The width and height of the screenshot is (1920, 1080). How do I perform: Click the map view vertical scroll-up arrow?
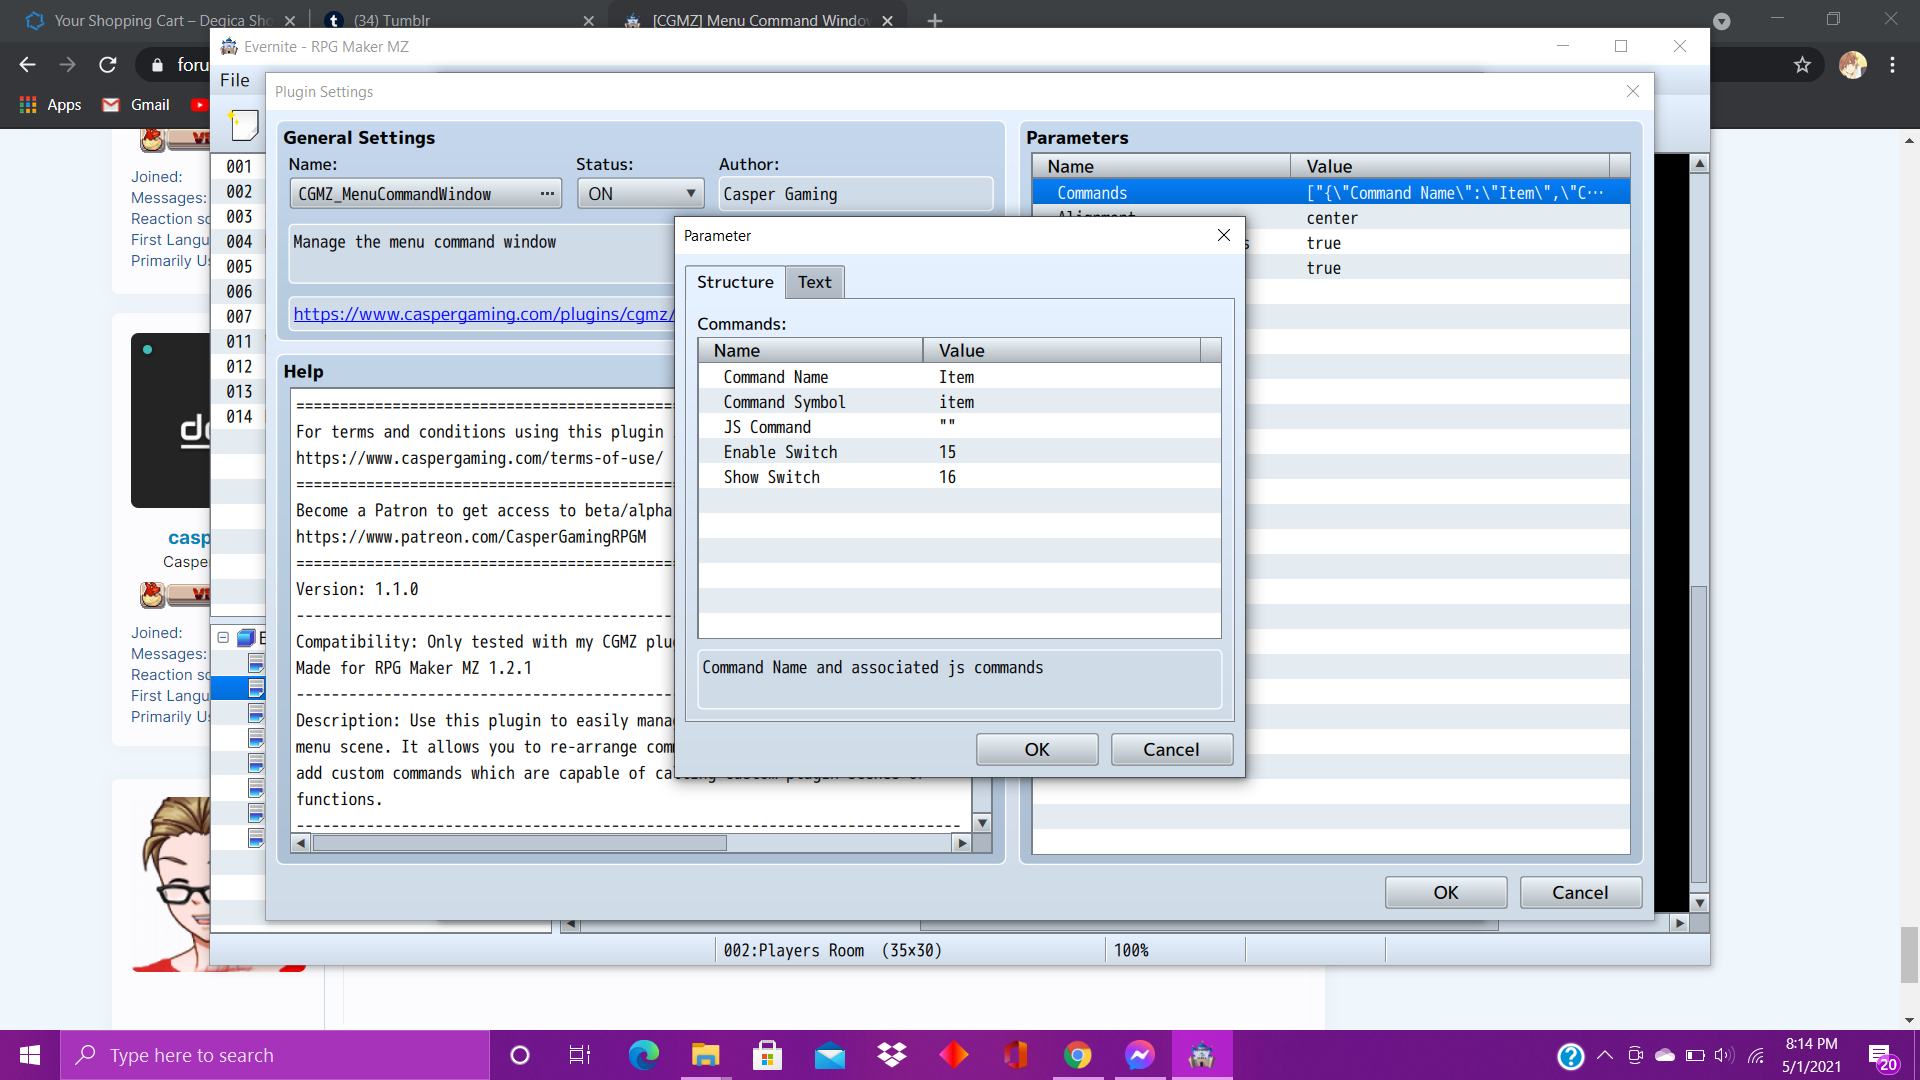coord(1699,163)
